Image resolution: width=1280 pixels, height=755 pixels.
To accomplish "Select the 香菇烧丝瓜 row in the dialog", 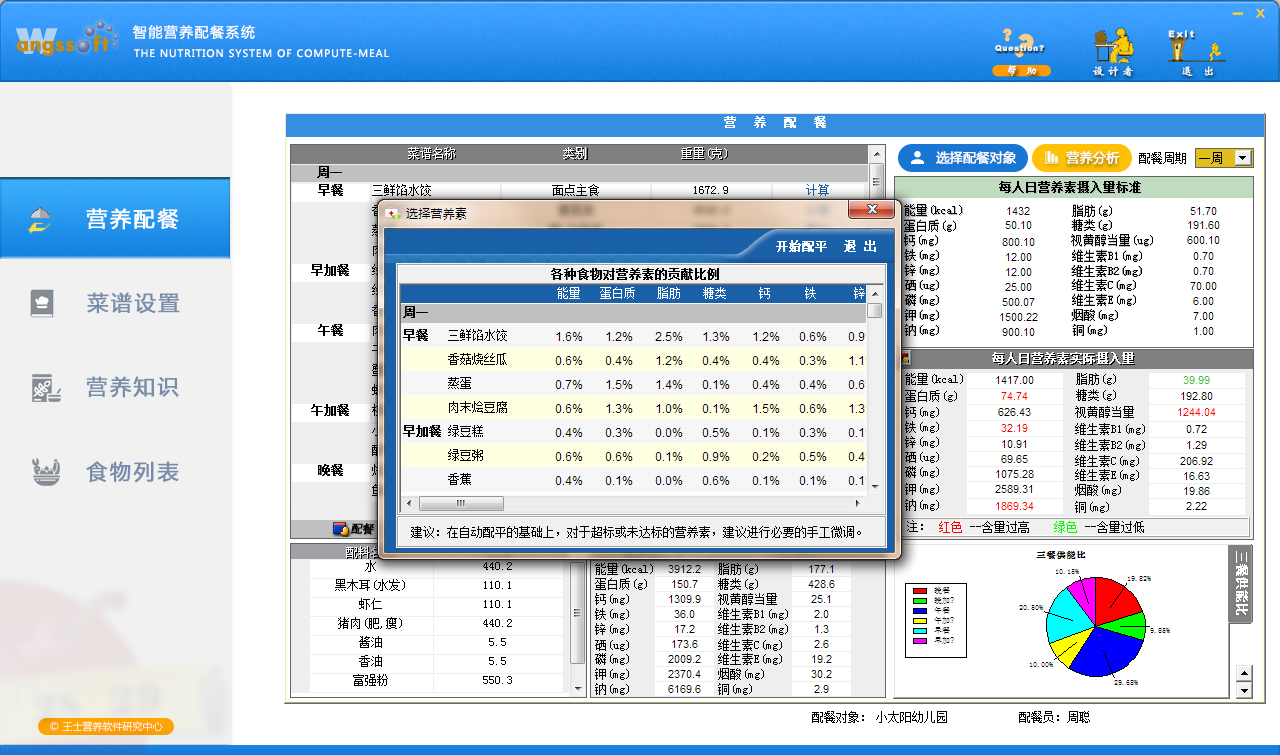I will pos(633,360).
